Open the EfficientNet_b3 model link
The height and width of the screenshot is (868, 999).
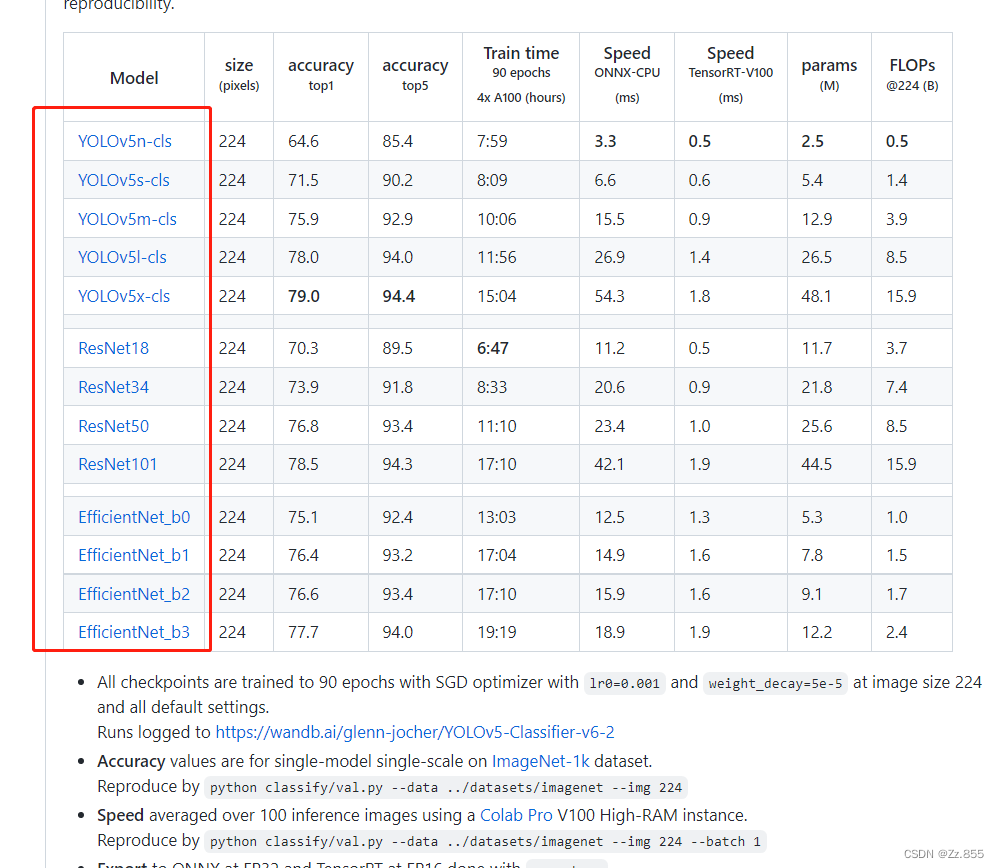point(134,633)
